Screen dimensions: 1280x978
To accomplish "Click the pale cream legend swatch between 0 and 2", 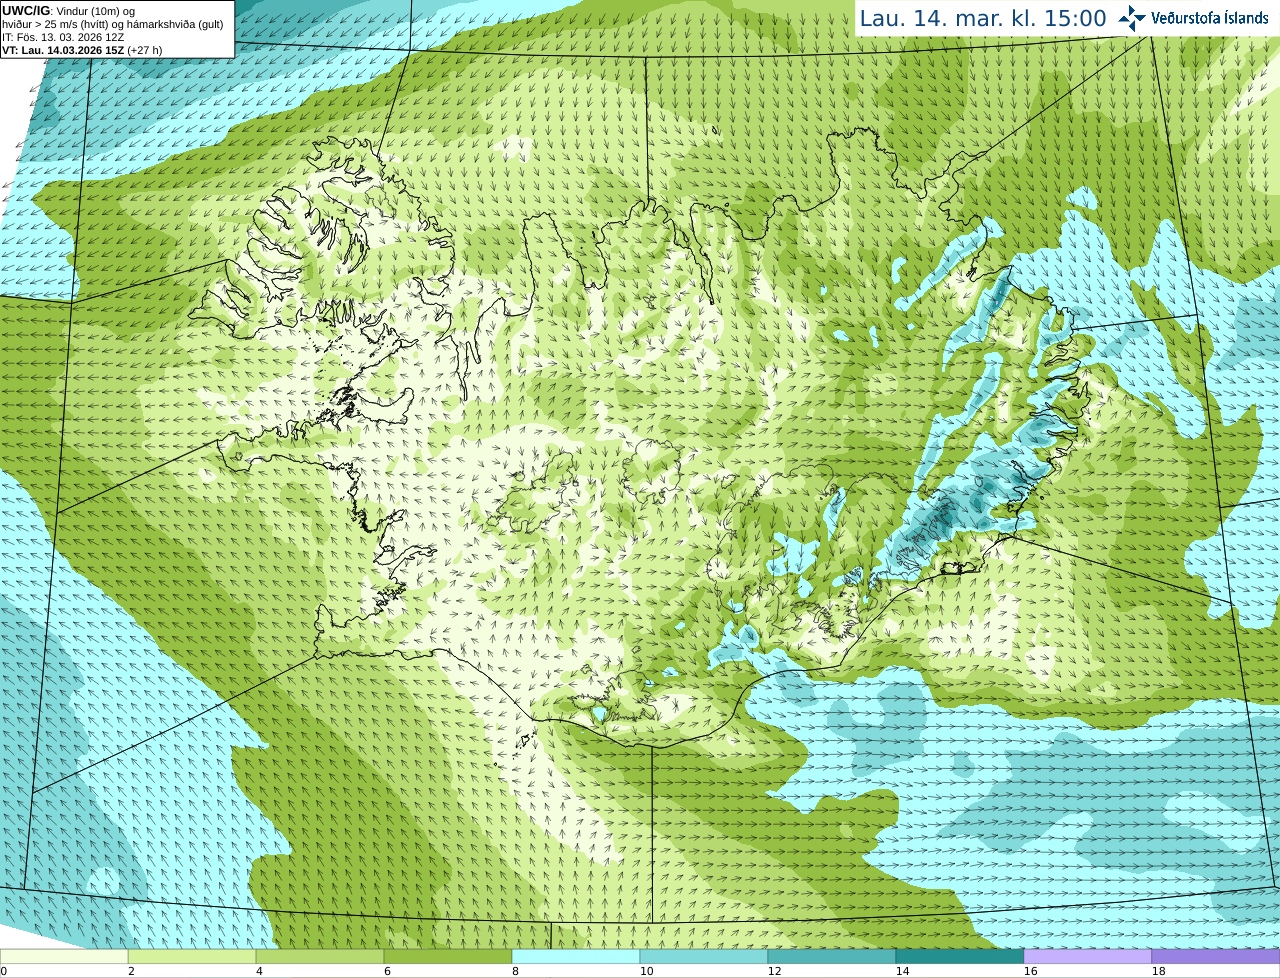I will pos(64,956).
